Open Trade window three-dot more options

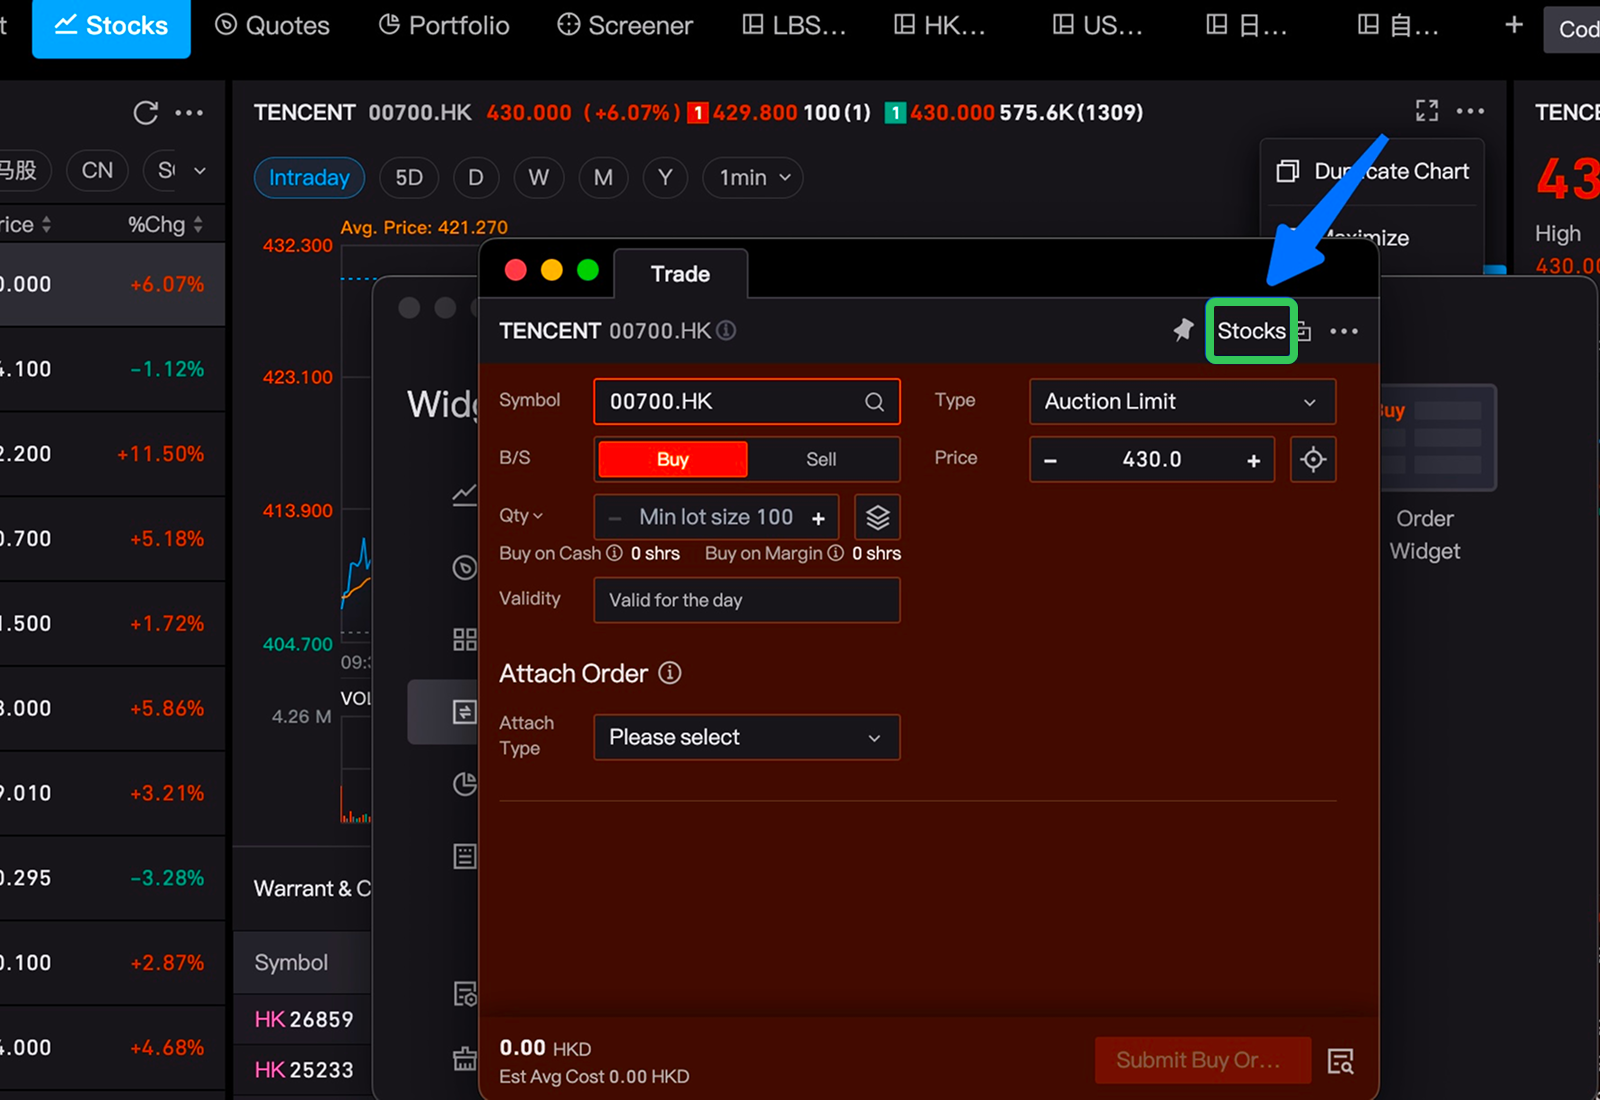[1344, 331]
